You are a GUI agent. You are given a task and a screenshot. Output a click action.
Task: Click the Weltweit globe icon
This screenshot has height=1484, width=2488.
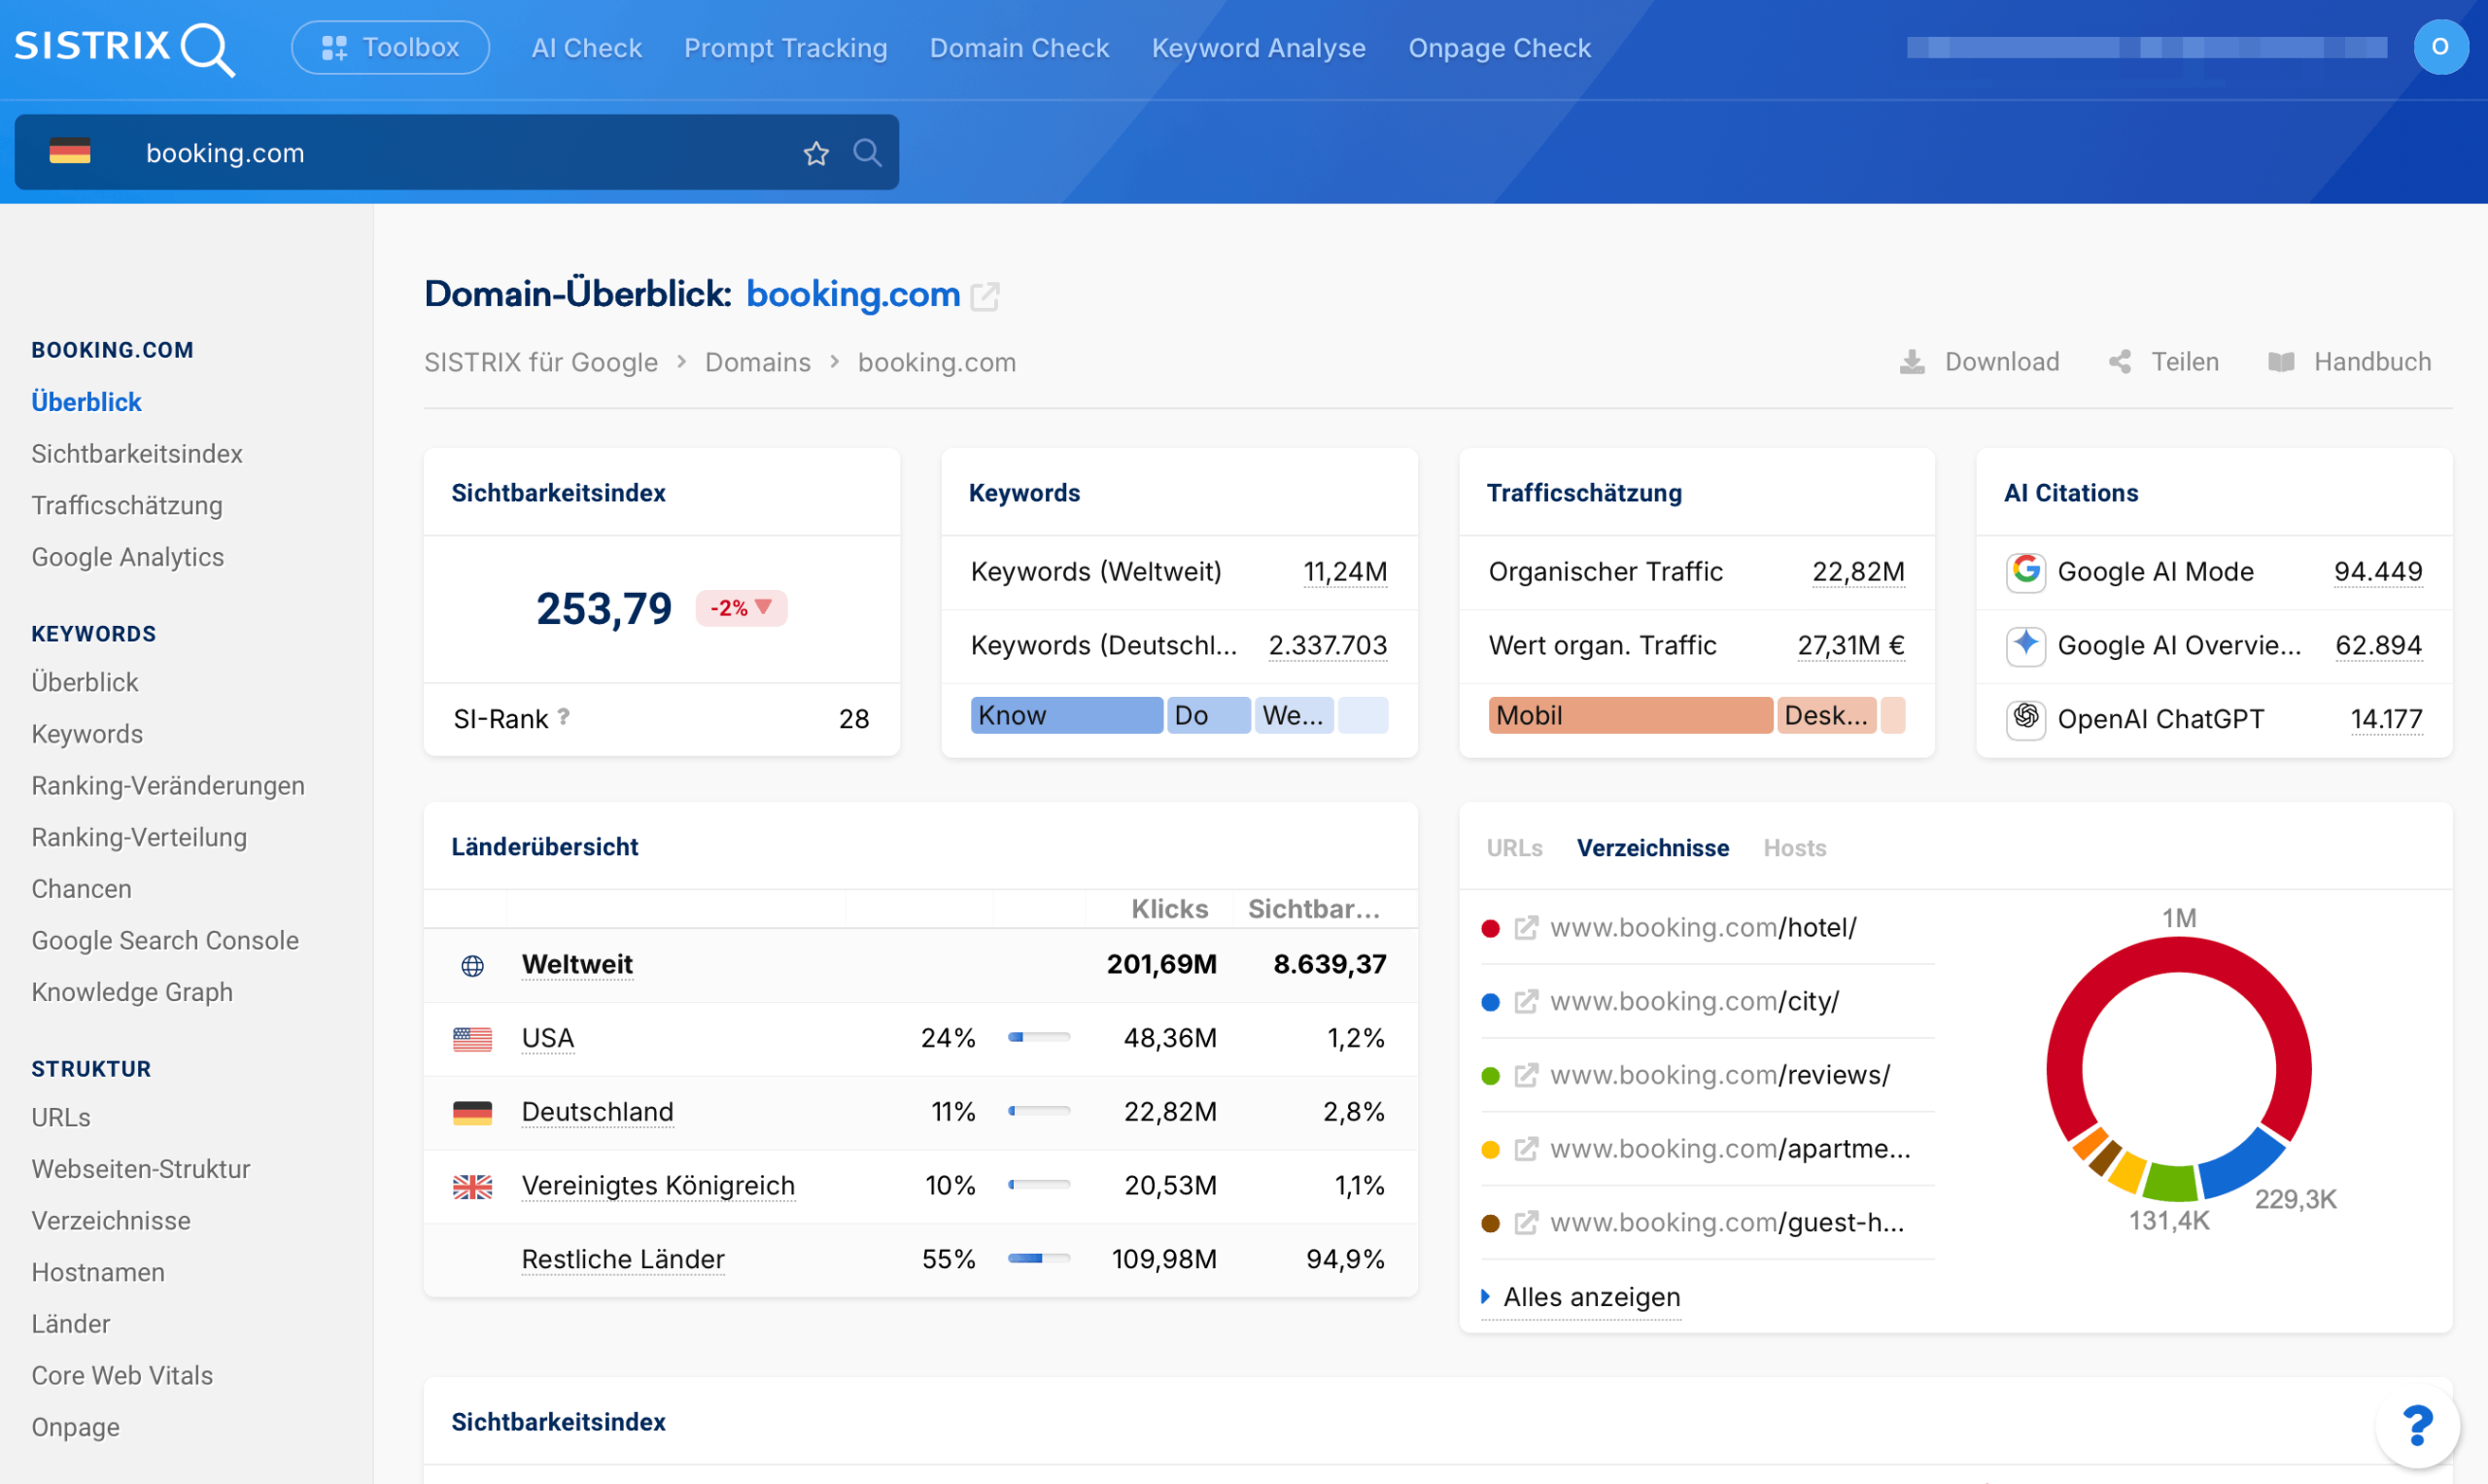coord(472,965)
